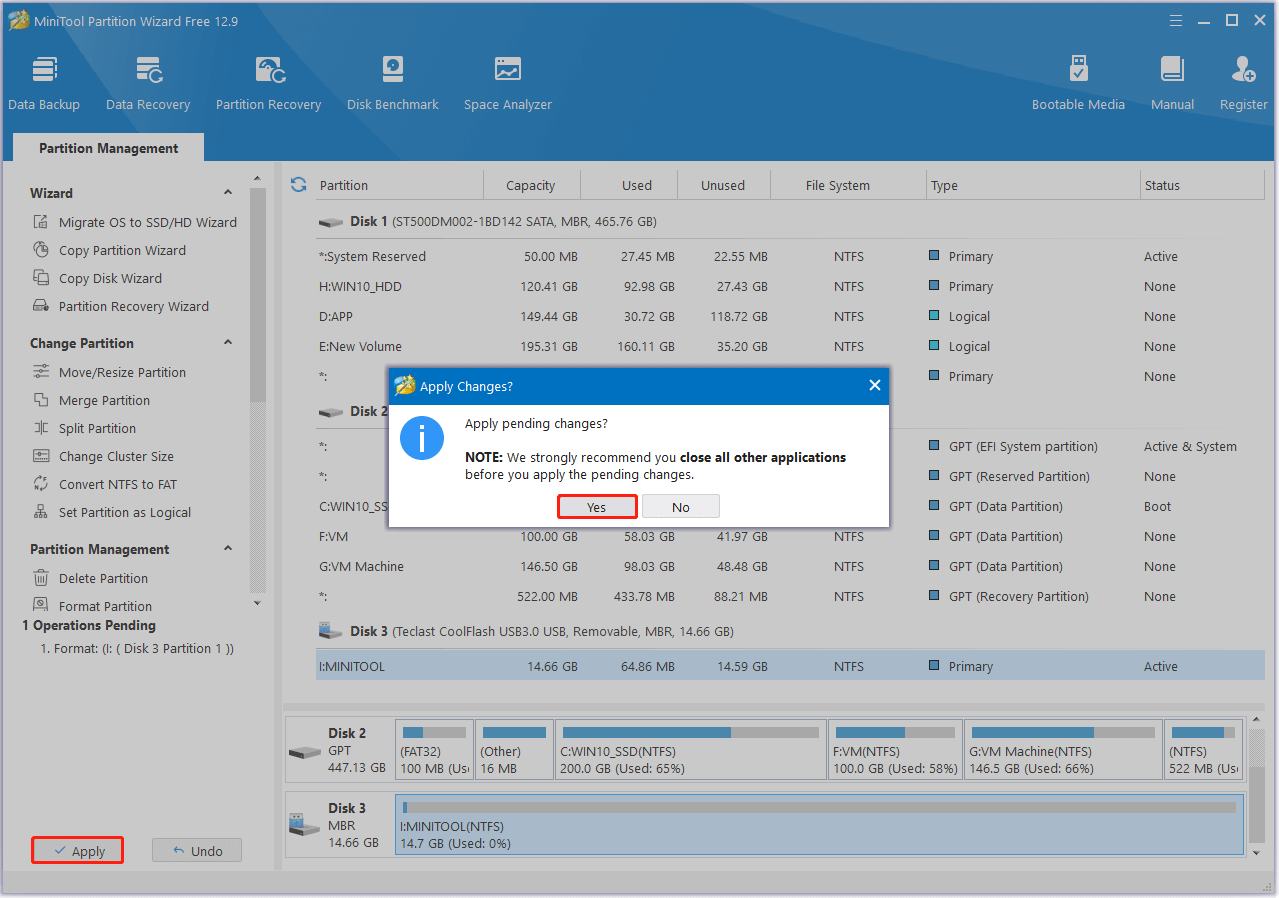Open the Data Backup tool
Viewport: 1279px width, 898px height.
pos(44,82)
